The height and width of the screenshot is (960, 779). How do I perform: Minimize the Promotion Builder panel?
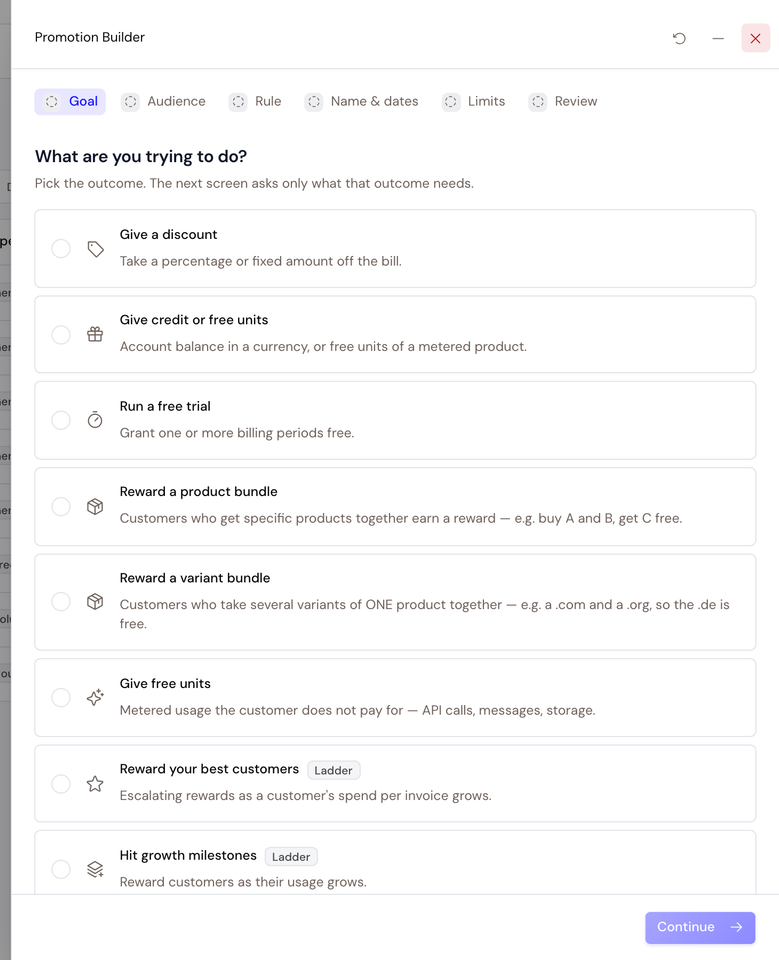click(x=718, y=39)
